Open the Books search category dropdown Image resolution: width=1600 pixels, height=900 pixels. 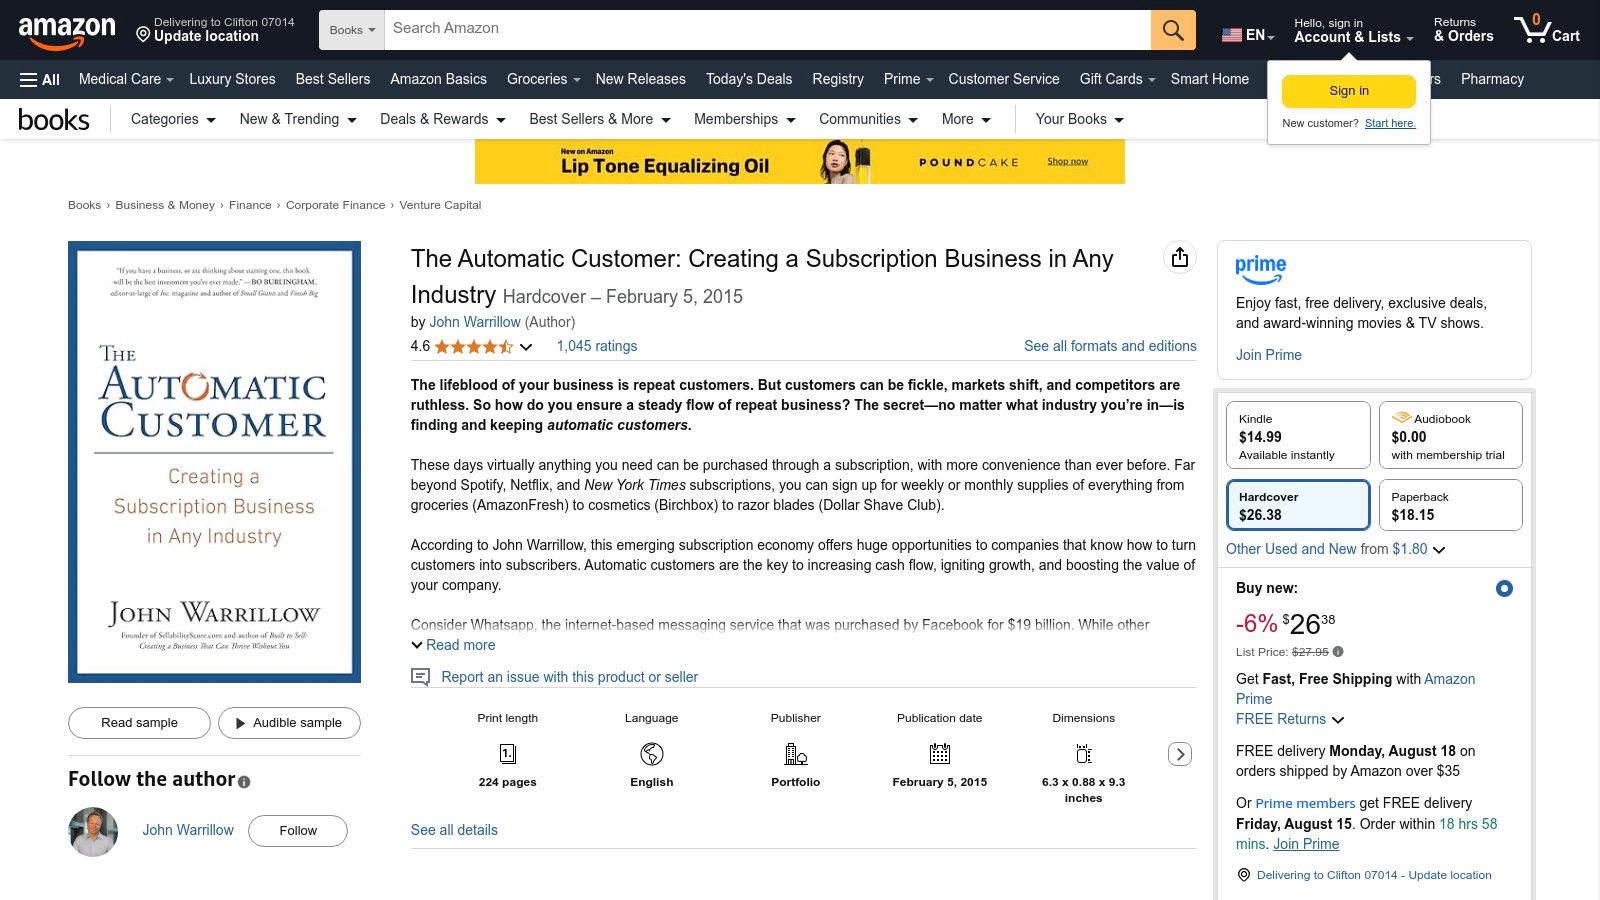352,30
